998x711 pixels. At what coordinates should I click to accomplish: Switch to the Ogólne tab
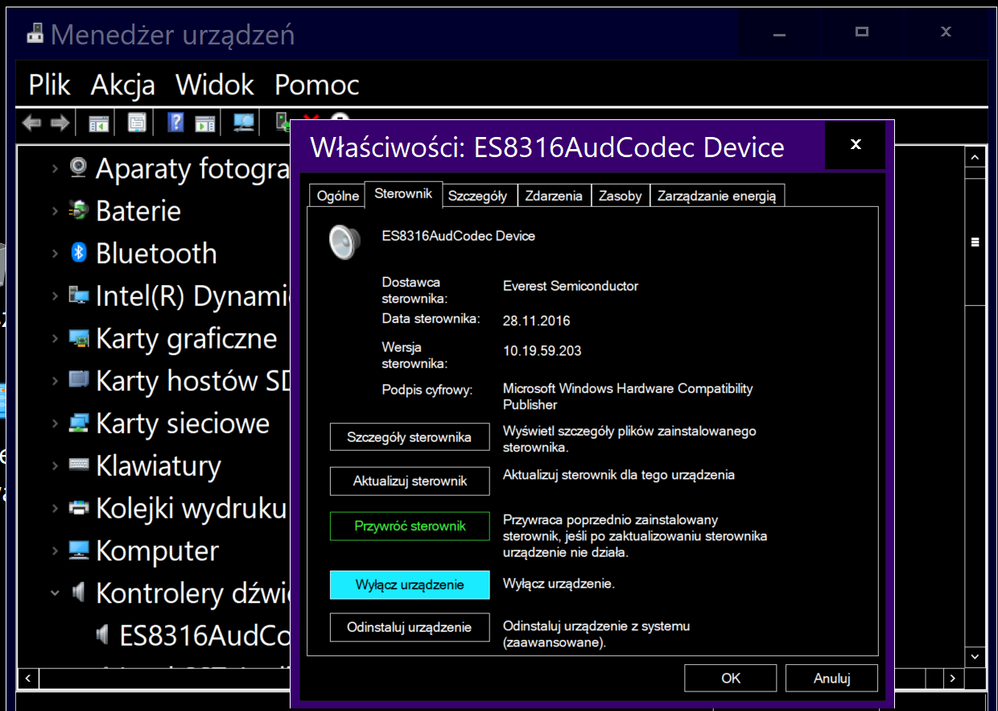coord(337,196)
